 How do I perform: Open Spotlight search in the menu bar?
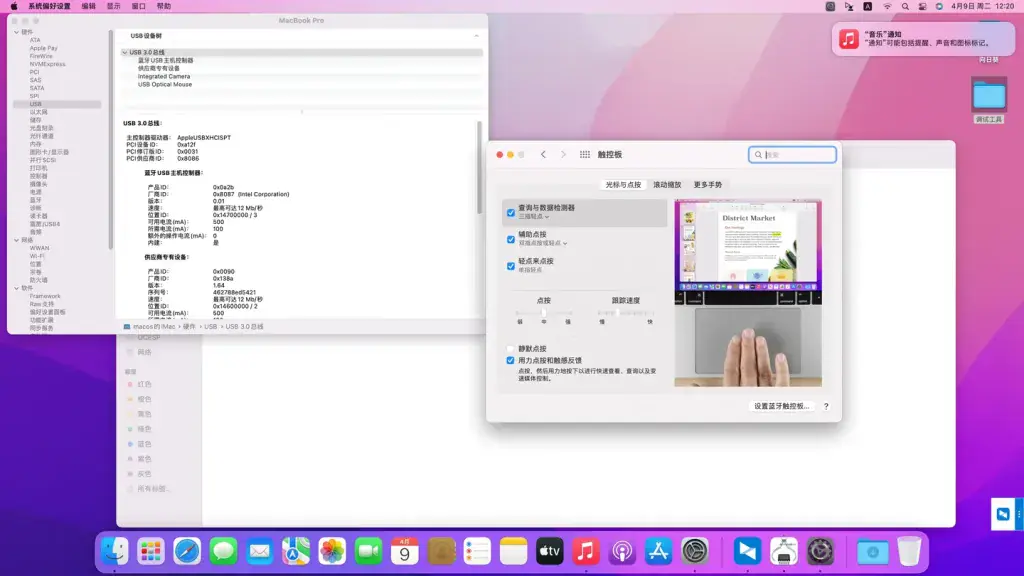point(905,7)
